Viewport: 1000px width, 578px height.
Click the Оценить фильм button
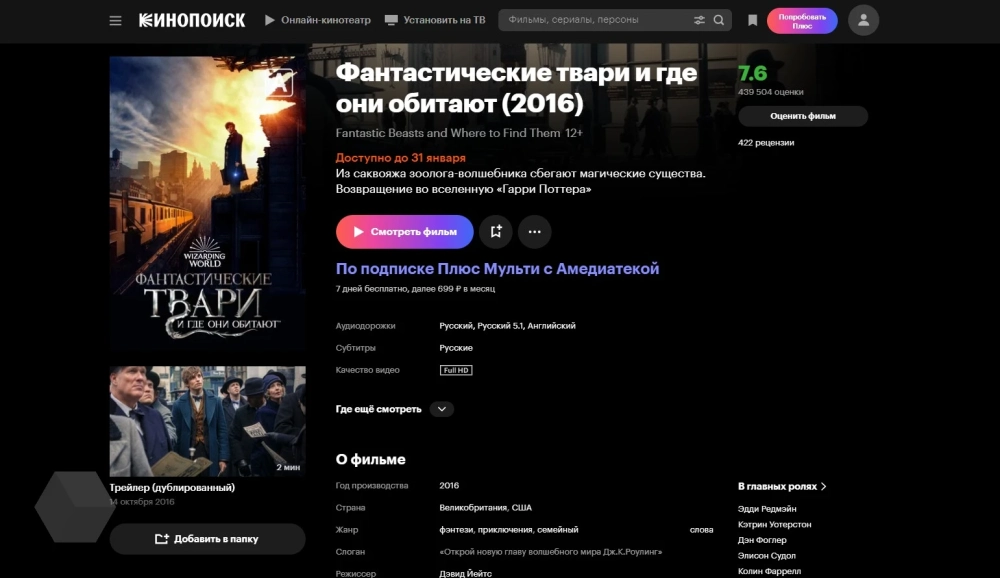tap(803, 116)
